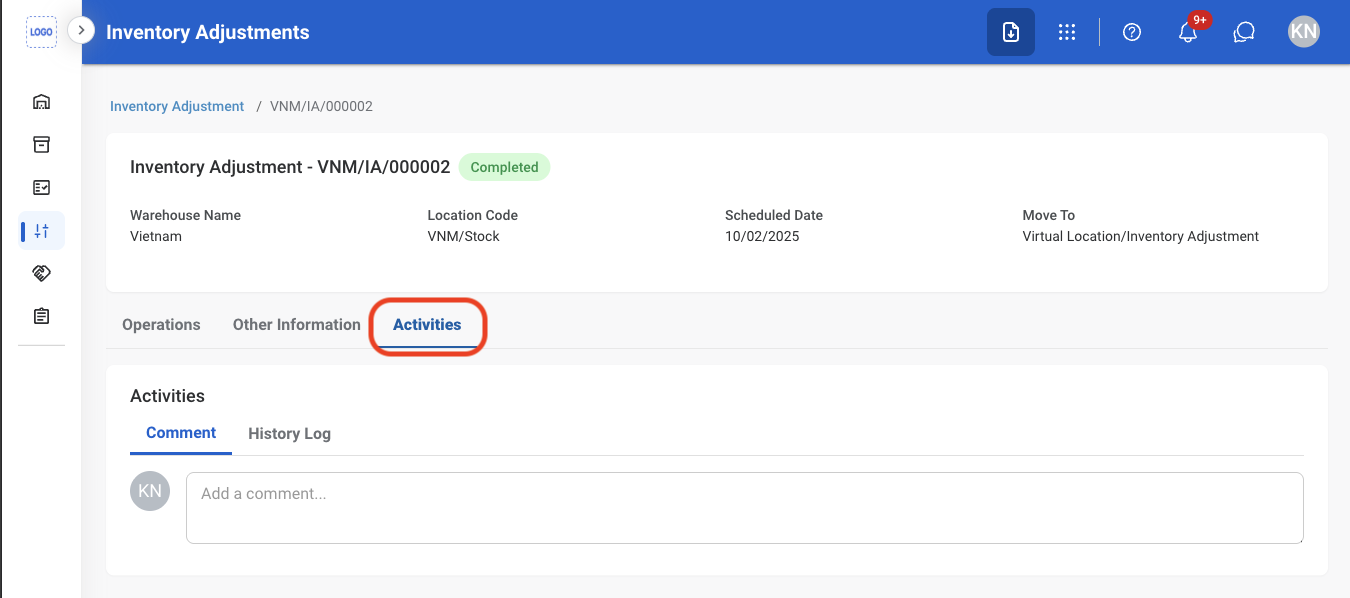Select the inventory adjustment sliders icon

[x=41, y=231]
